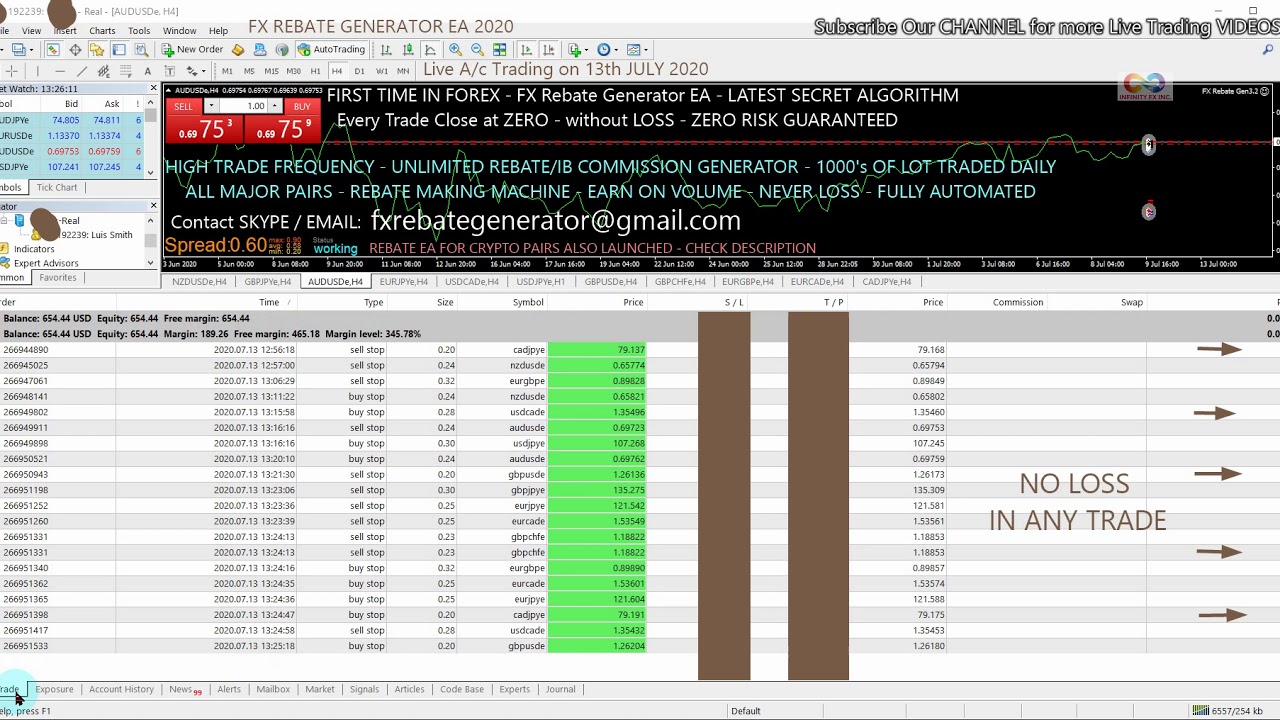Select the Trendline drawing tool
This screenshot has width=1280, height=720.
tap(82, 71)
